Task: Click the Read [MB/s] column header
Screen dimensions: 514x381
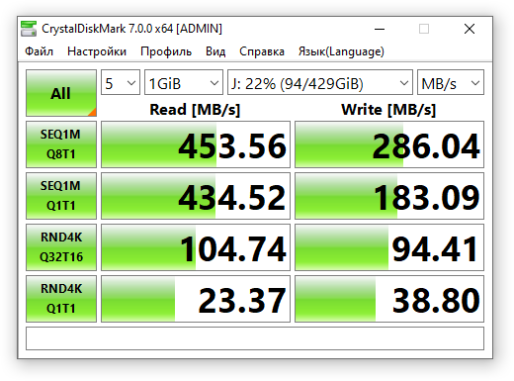Action: click(x=195, y=110)
